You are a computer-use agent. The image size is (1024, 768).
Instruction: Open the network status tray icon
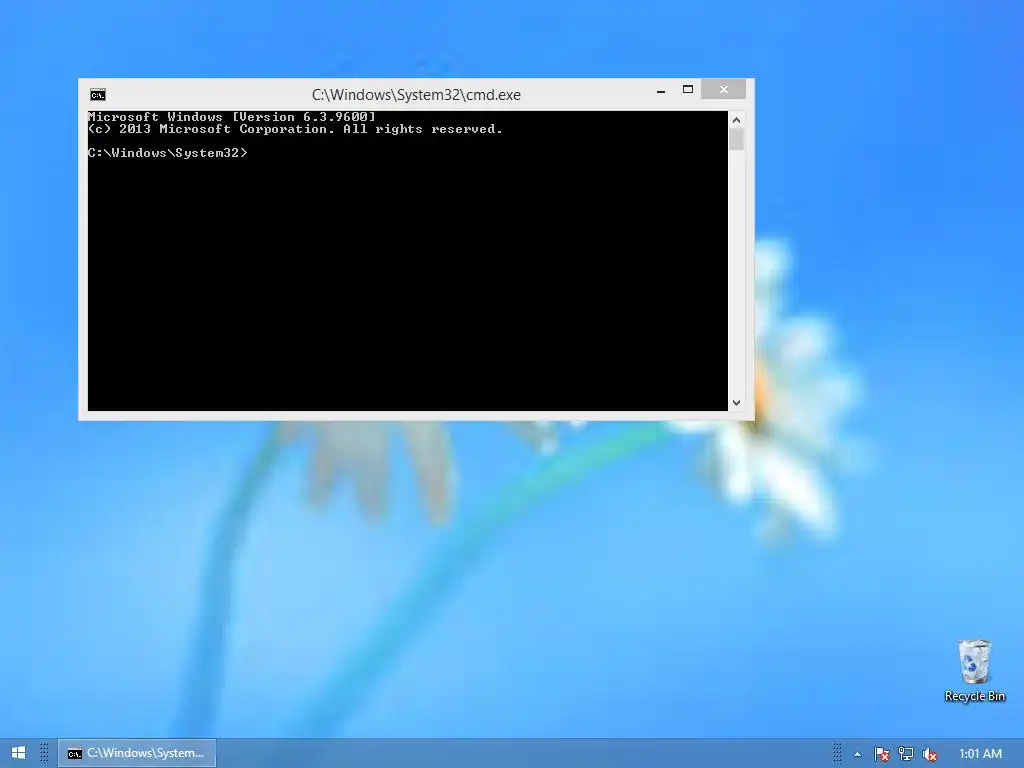click(906, 754)
